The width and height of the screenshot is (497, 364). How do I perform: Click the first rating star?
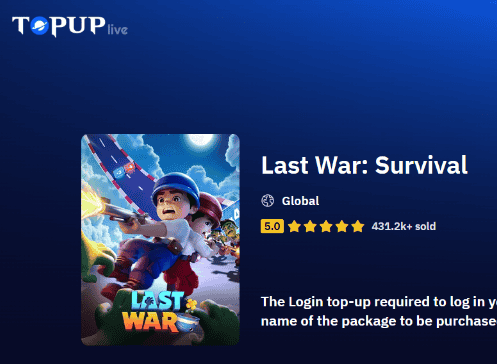click(x=294, y=226)
